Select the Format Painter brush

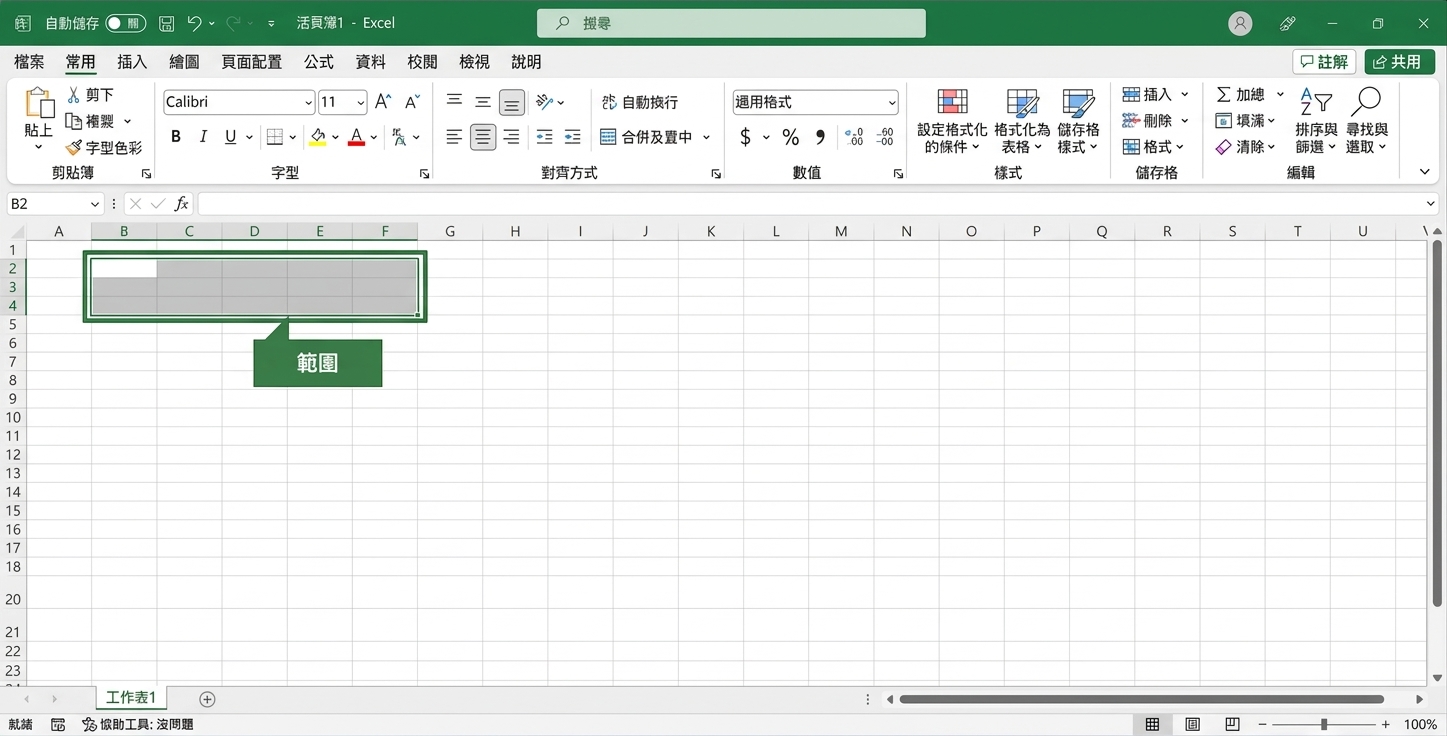coord(73,148)
